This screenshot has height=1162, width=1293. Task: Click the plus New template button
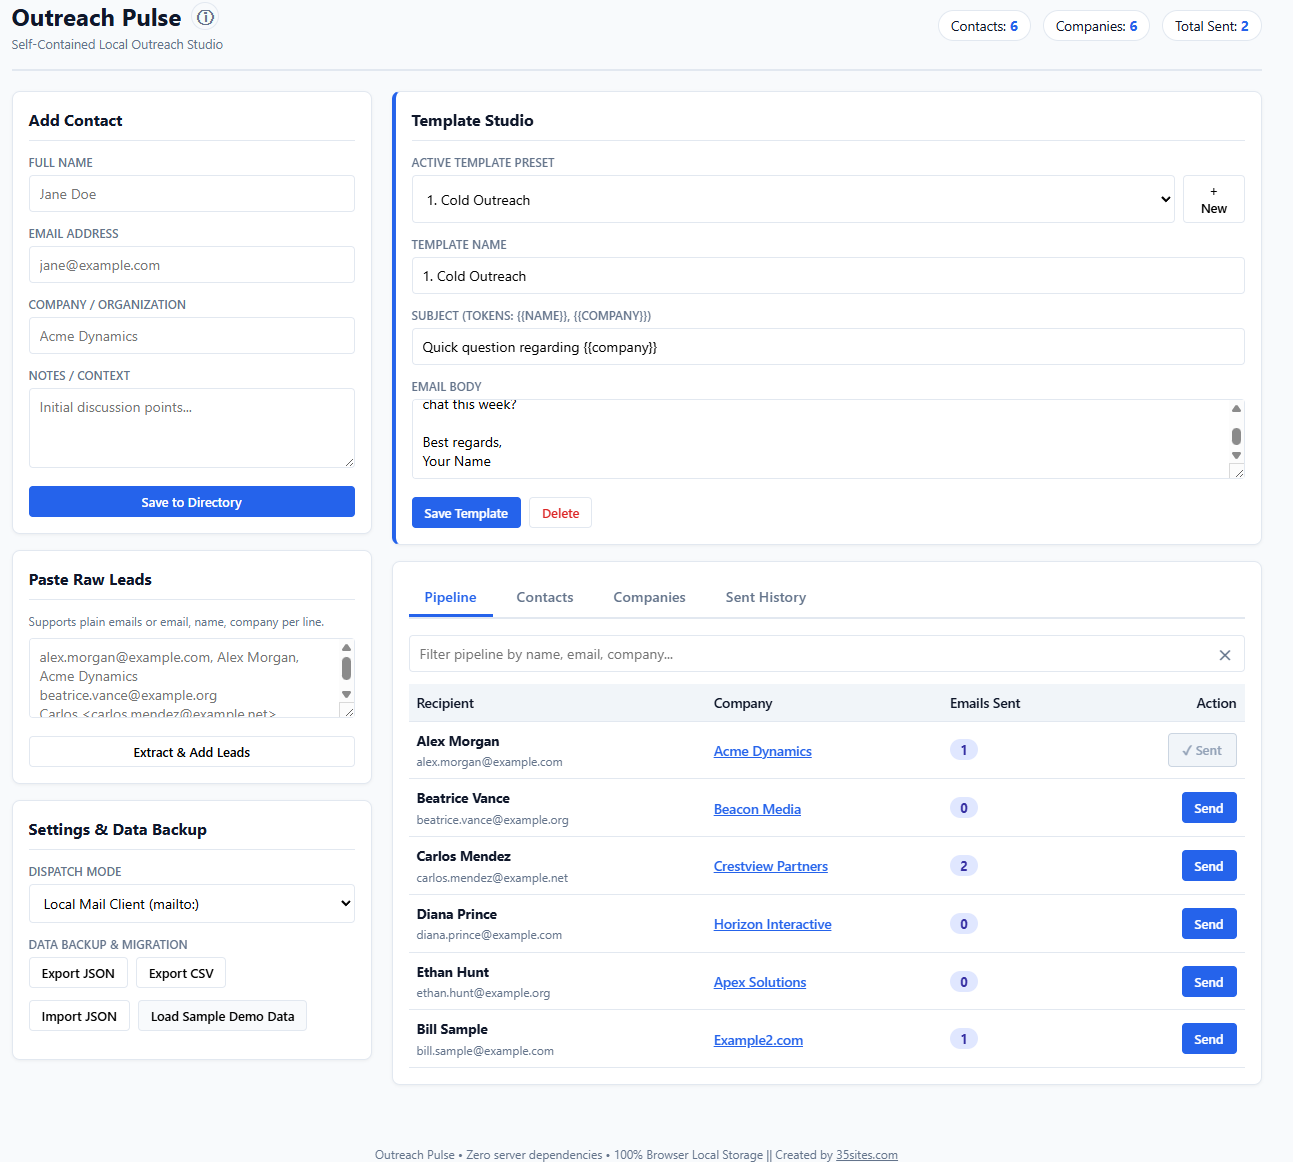(x=1213, y=199)
